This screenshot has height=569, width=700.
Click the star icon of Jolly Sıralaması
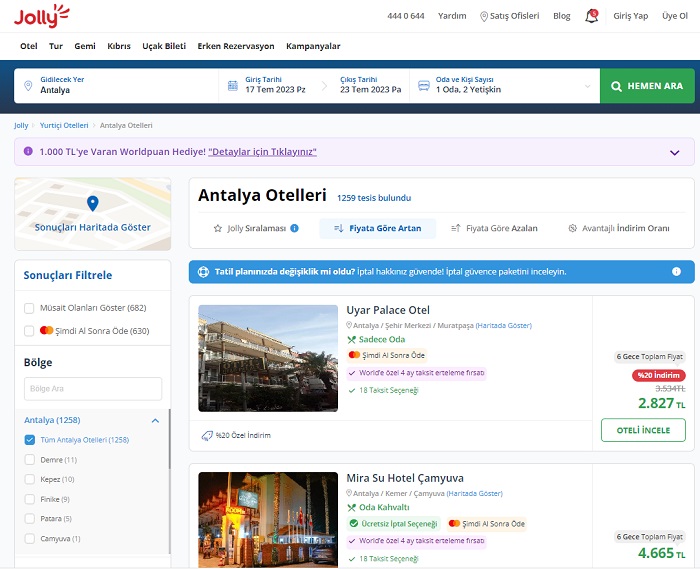point(218,228)
